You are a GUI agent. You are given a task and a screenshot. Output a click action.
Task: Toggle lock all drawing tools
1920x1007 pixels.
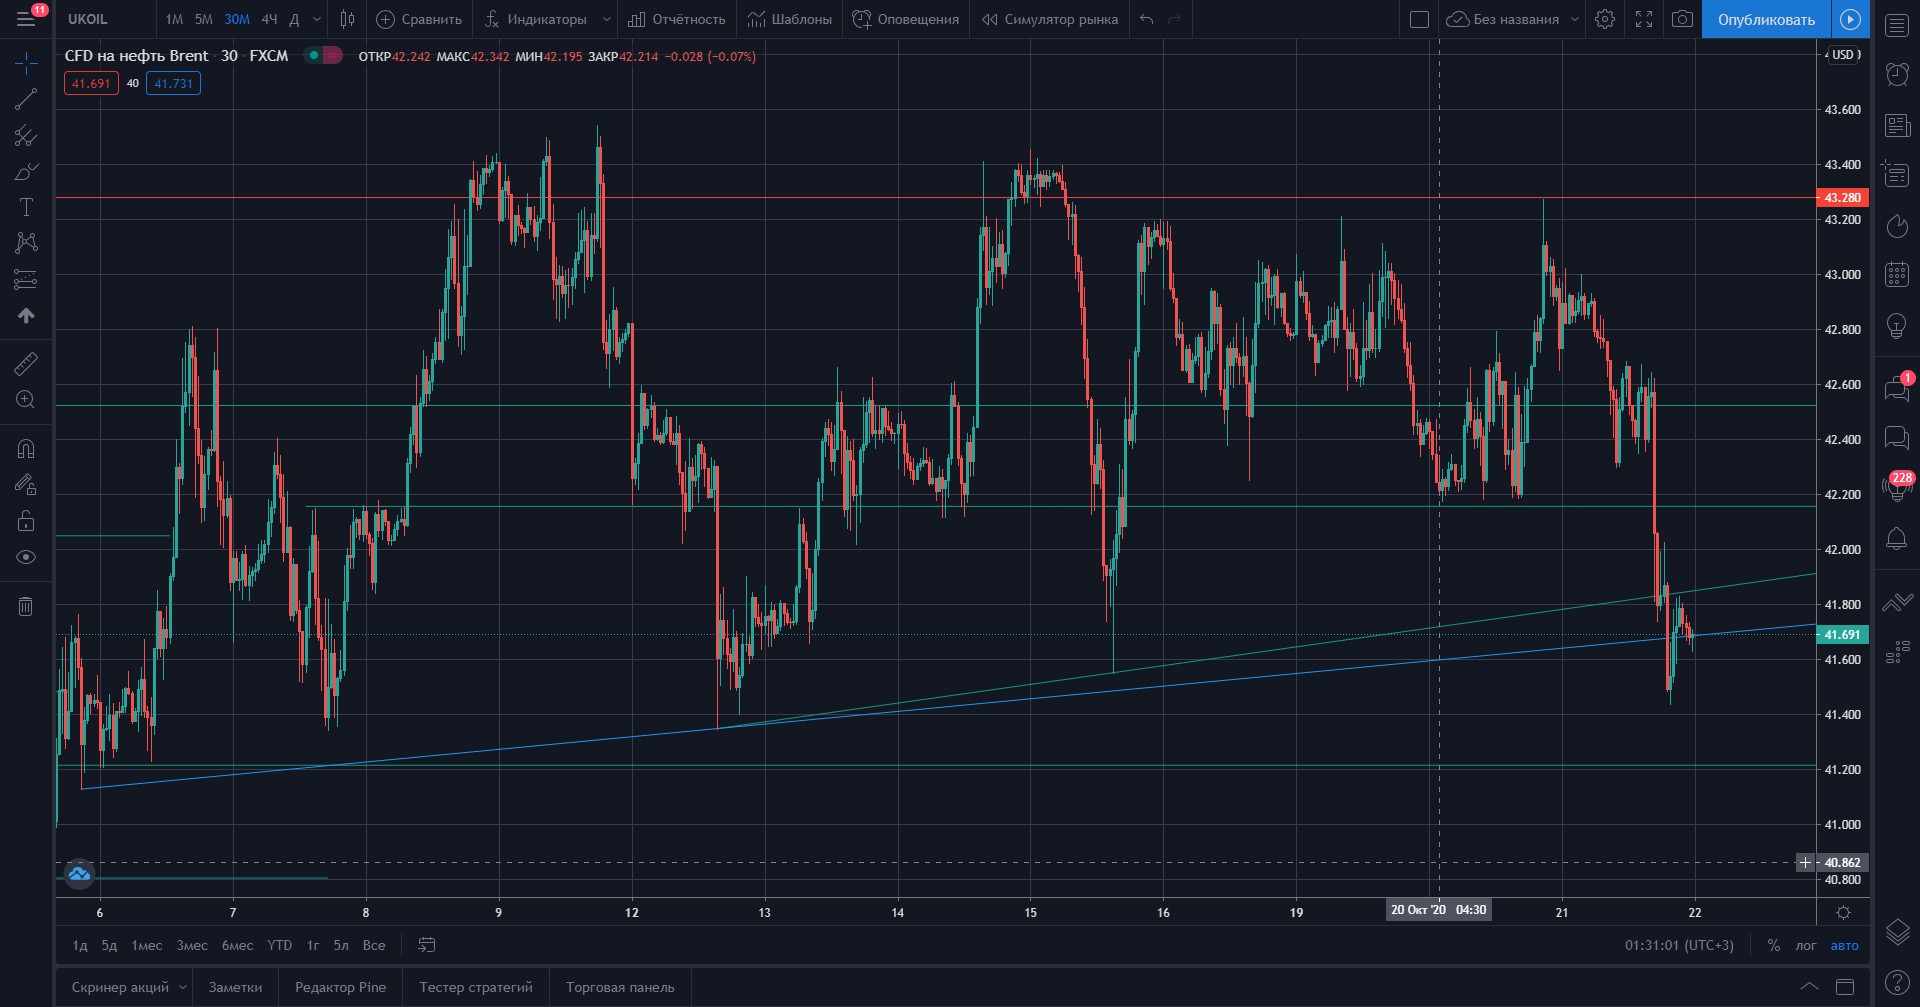click(26, 521)
